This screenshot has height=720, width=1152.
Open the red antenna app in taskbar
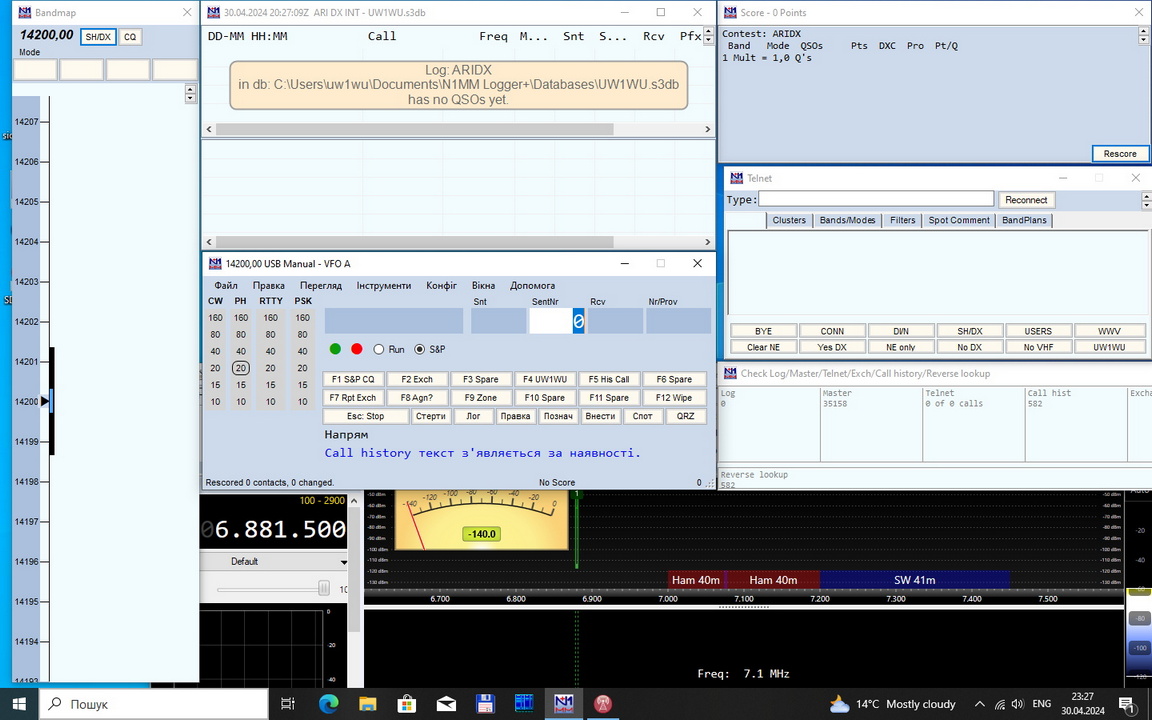[x=603, y=704]
